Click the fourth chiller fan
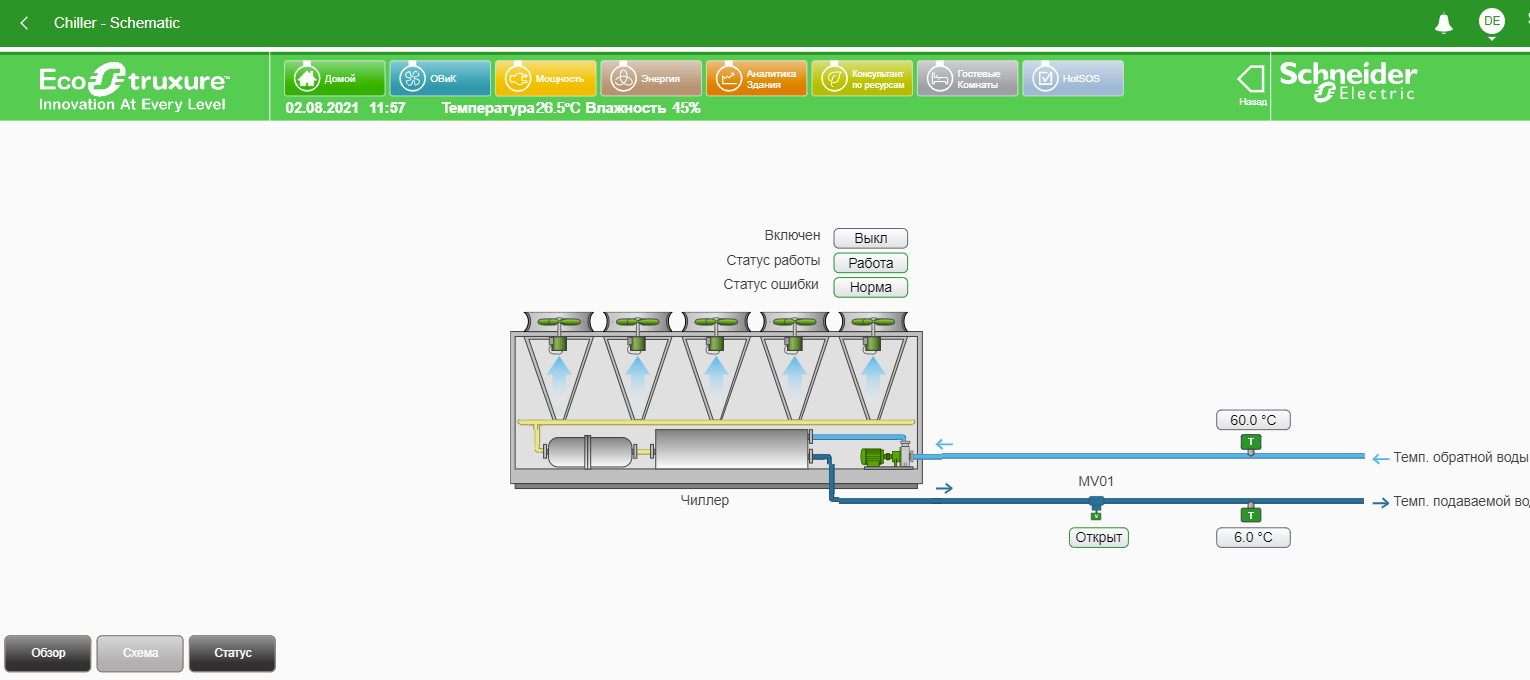Screen dimensions: 1530x680 pos(794,323)
